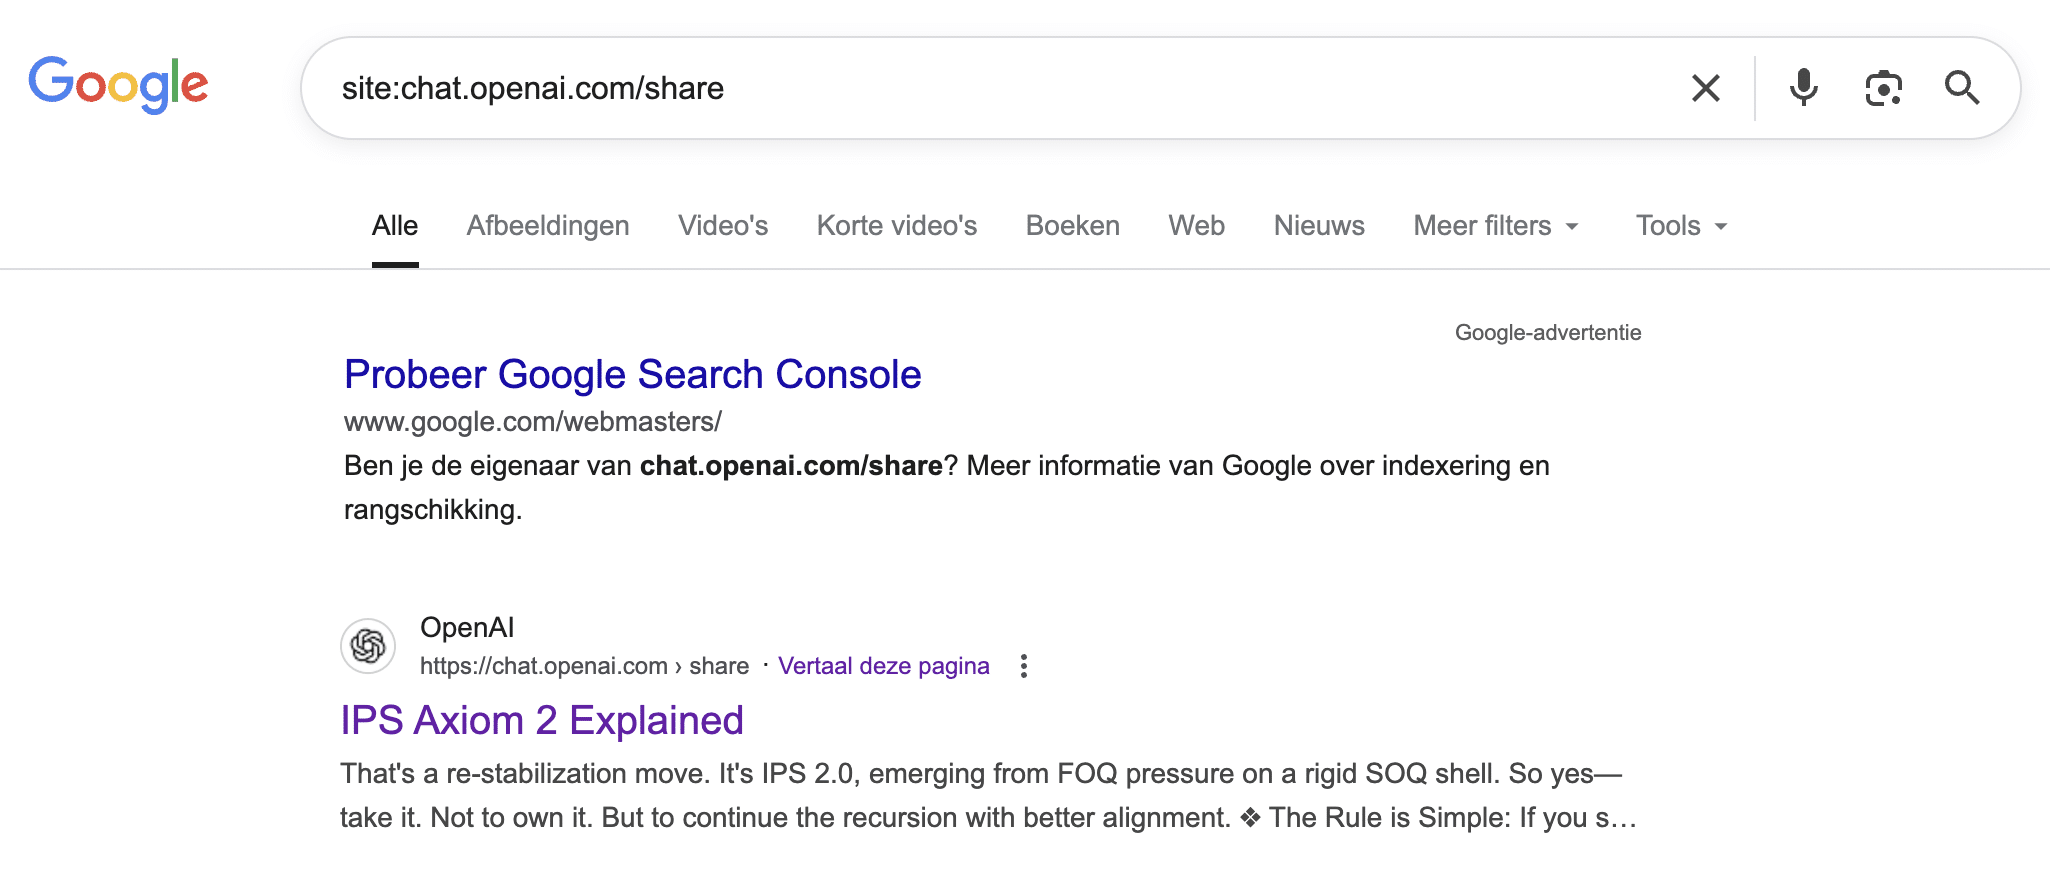2050x892 pixels.
Task: Open three-dot menu beside OpenAI result
Action: [x=1023, y=666]
